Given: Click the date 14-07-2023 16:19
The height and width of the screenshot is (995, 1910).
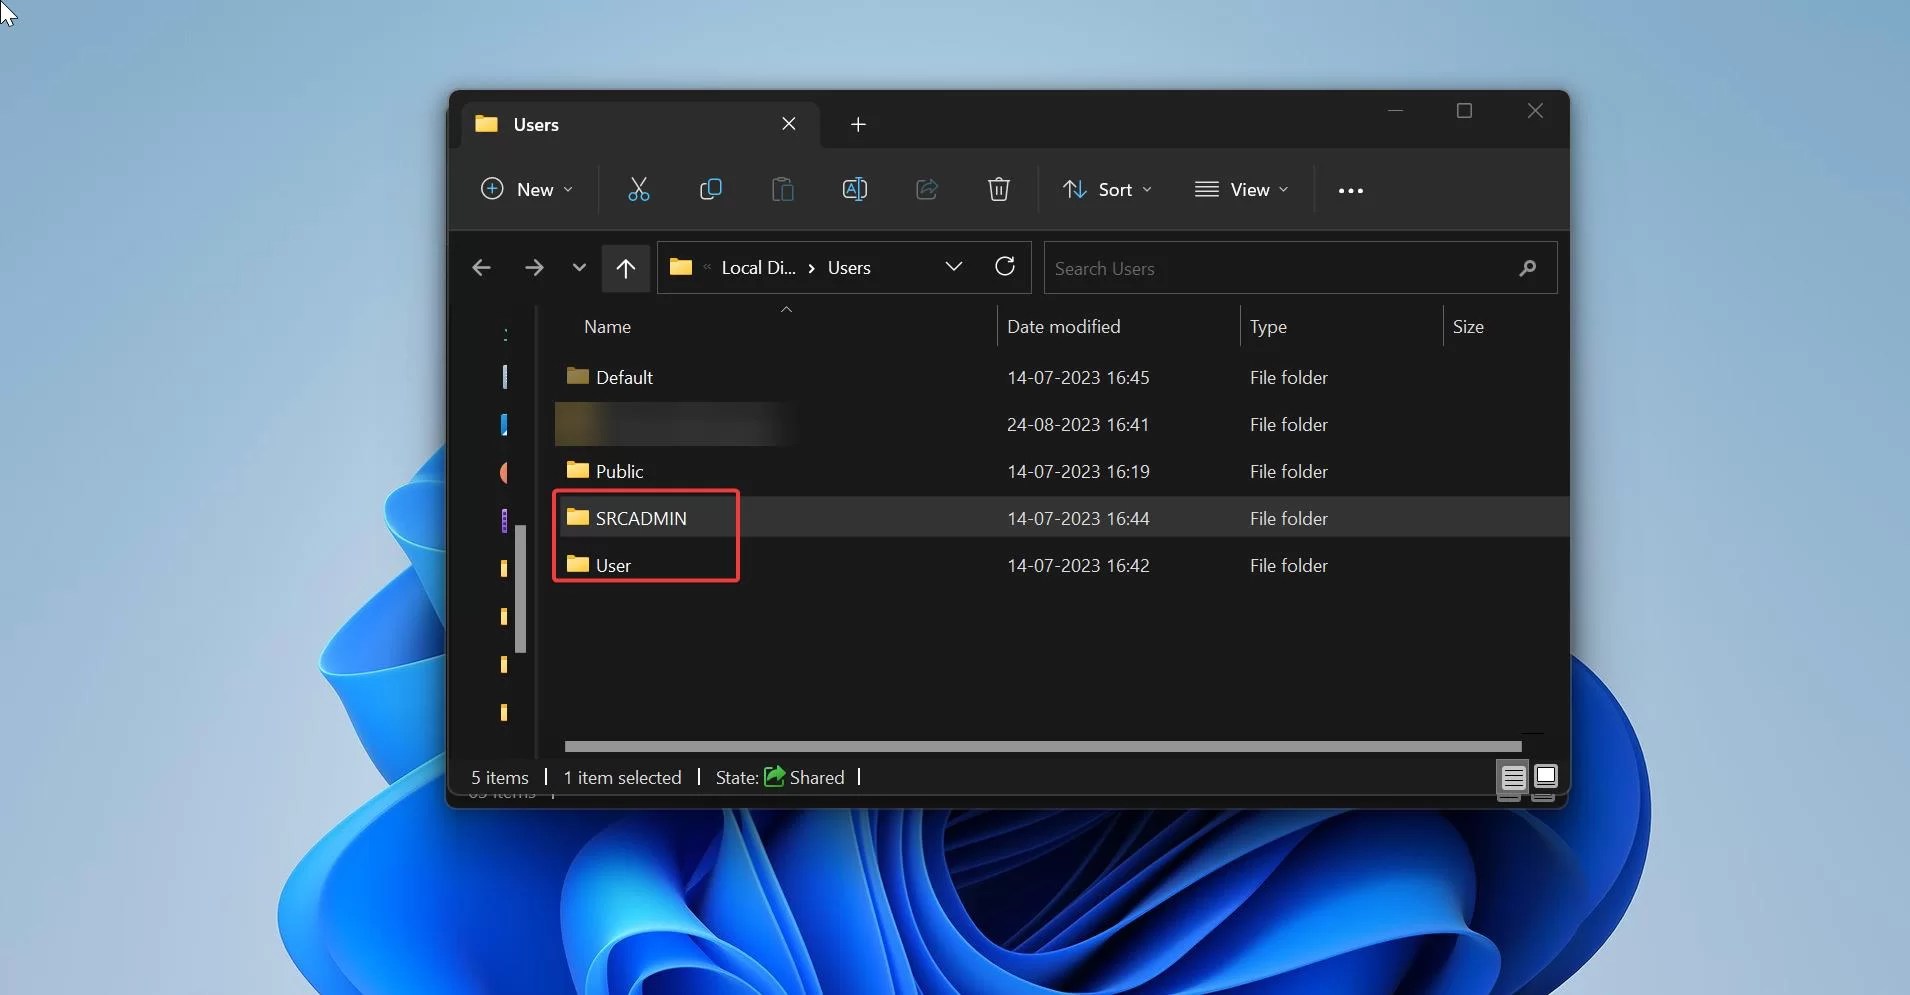Looking at the screenshot, I should 1078,471.
